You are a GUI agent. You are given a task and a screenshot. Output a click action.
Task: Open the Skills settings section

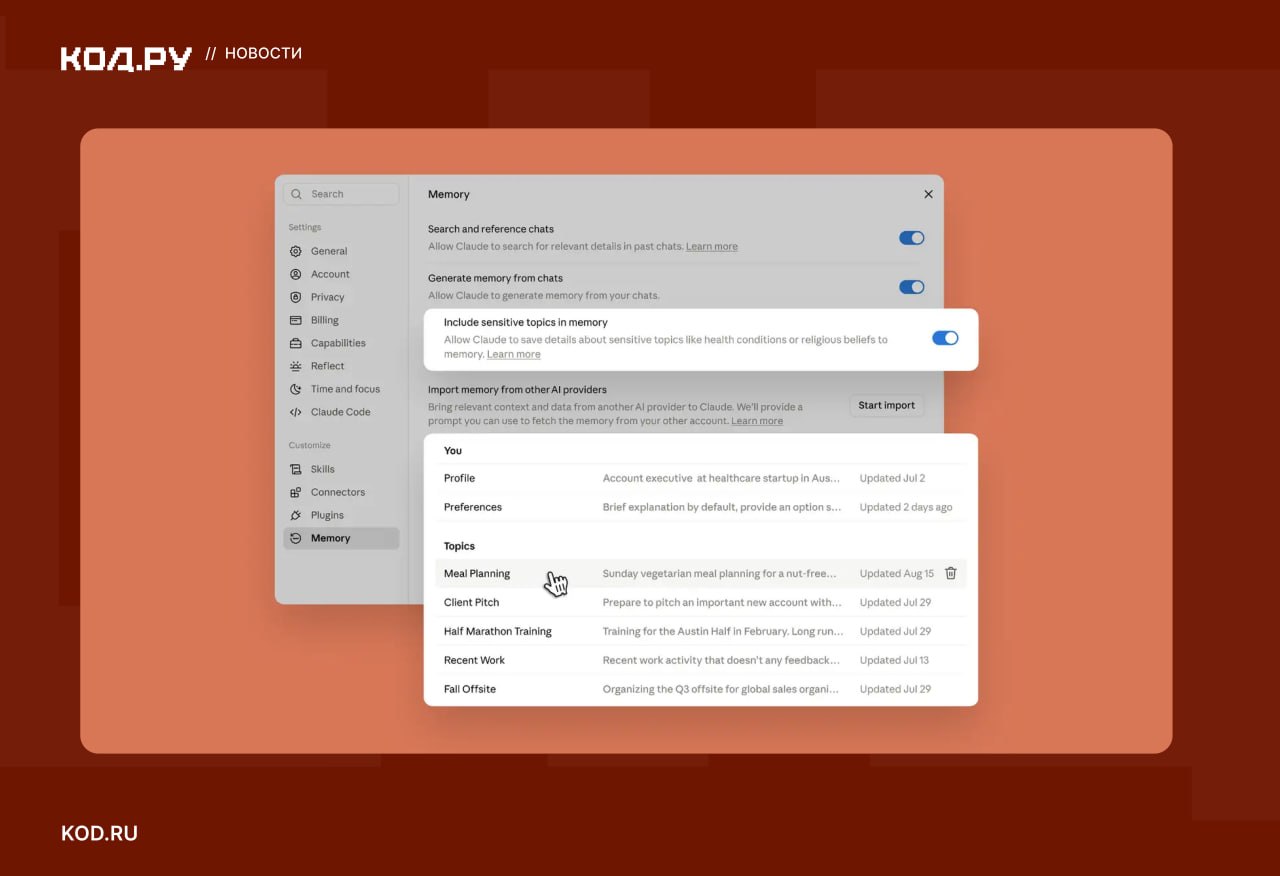point(341,469)
